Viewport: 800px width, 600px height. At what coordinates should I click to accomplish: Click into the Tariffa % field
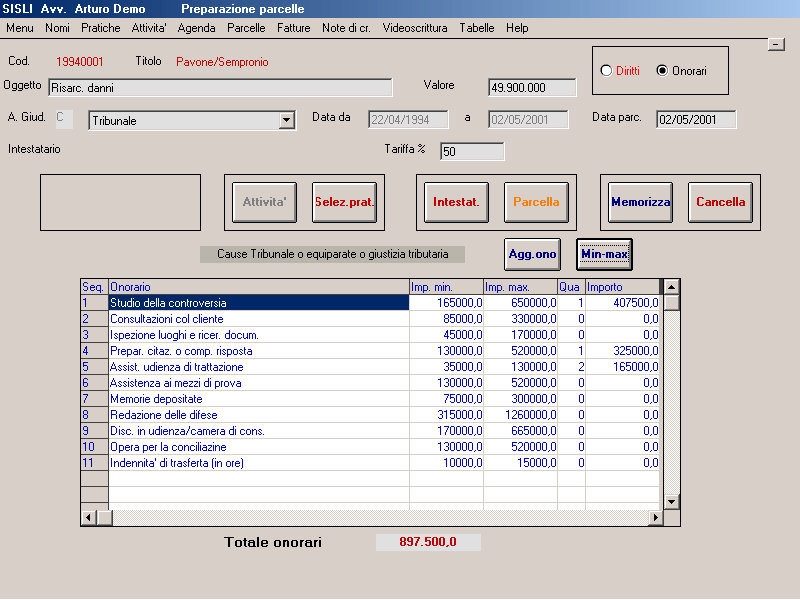click(472, 152)
